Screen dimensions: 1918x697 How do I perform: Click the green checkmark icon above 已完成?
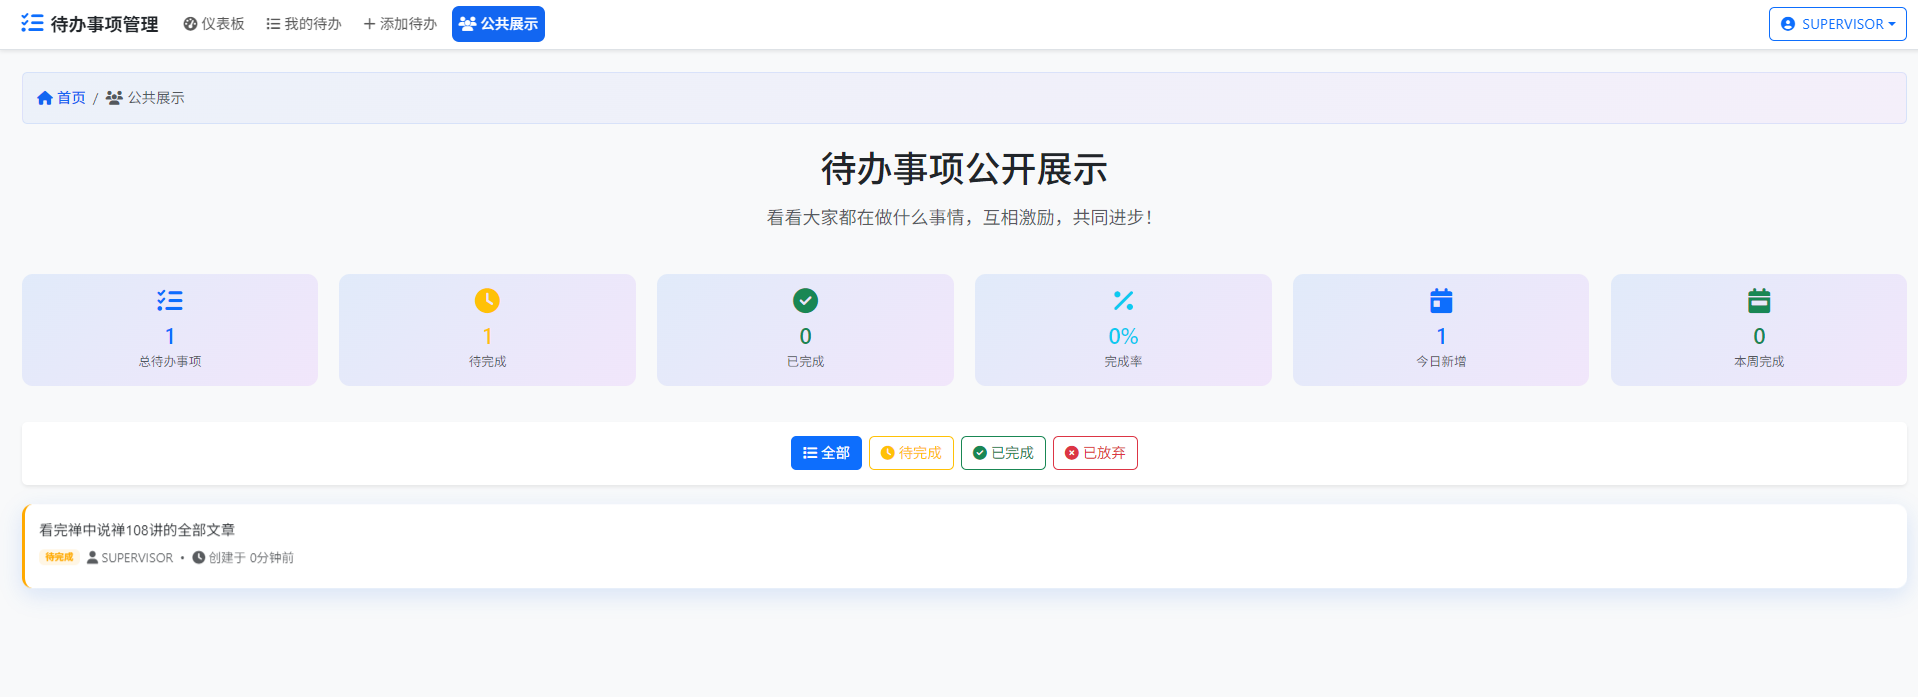pyautogui.click(x=805, y=300)
